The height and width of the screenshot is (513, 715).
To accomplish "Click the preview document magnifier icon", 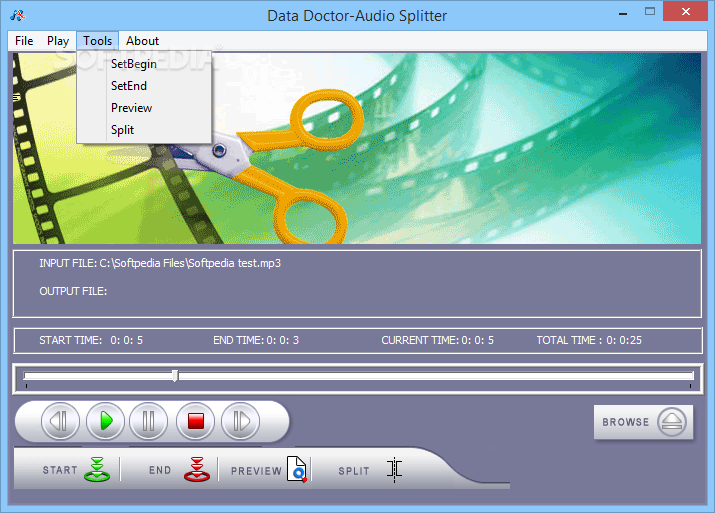I will tap(297, 469).
